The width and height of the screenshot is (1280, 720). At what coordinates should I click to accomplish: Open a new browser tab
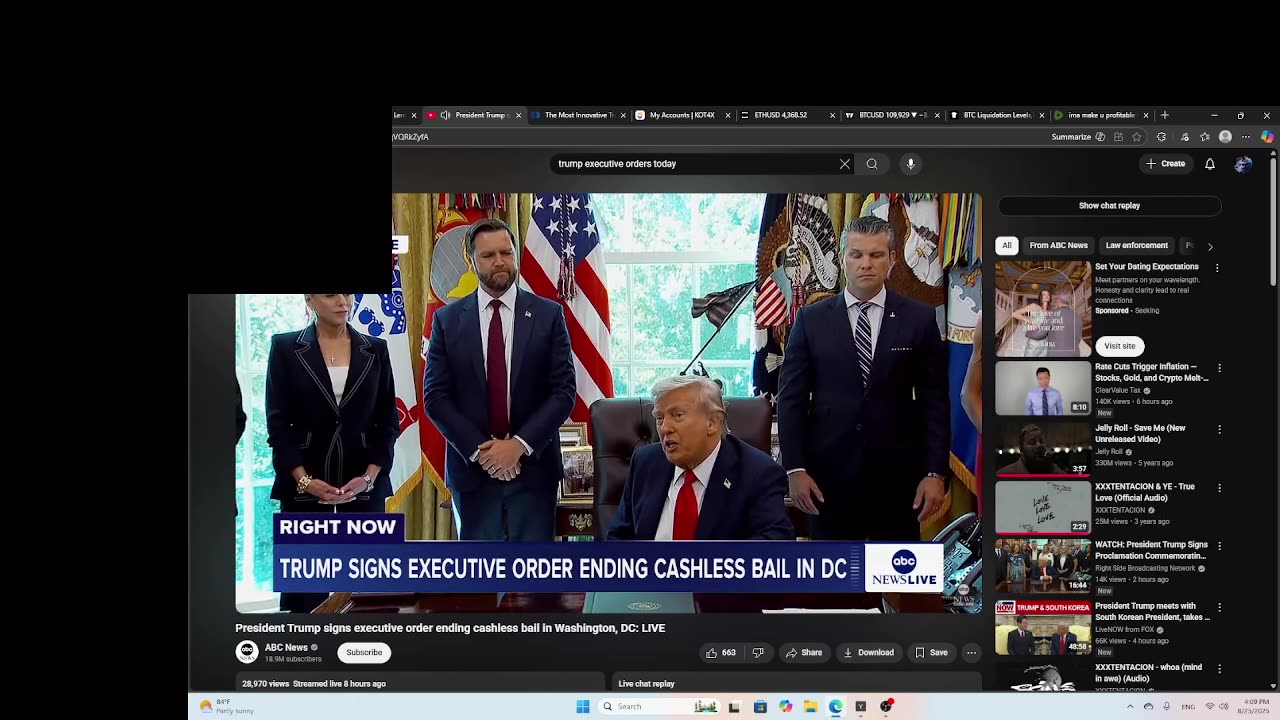coord(1164,115)
